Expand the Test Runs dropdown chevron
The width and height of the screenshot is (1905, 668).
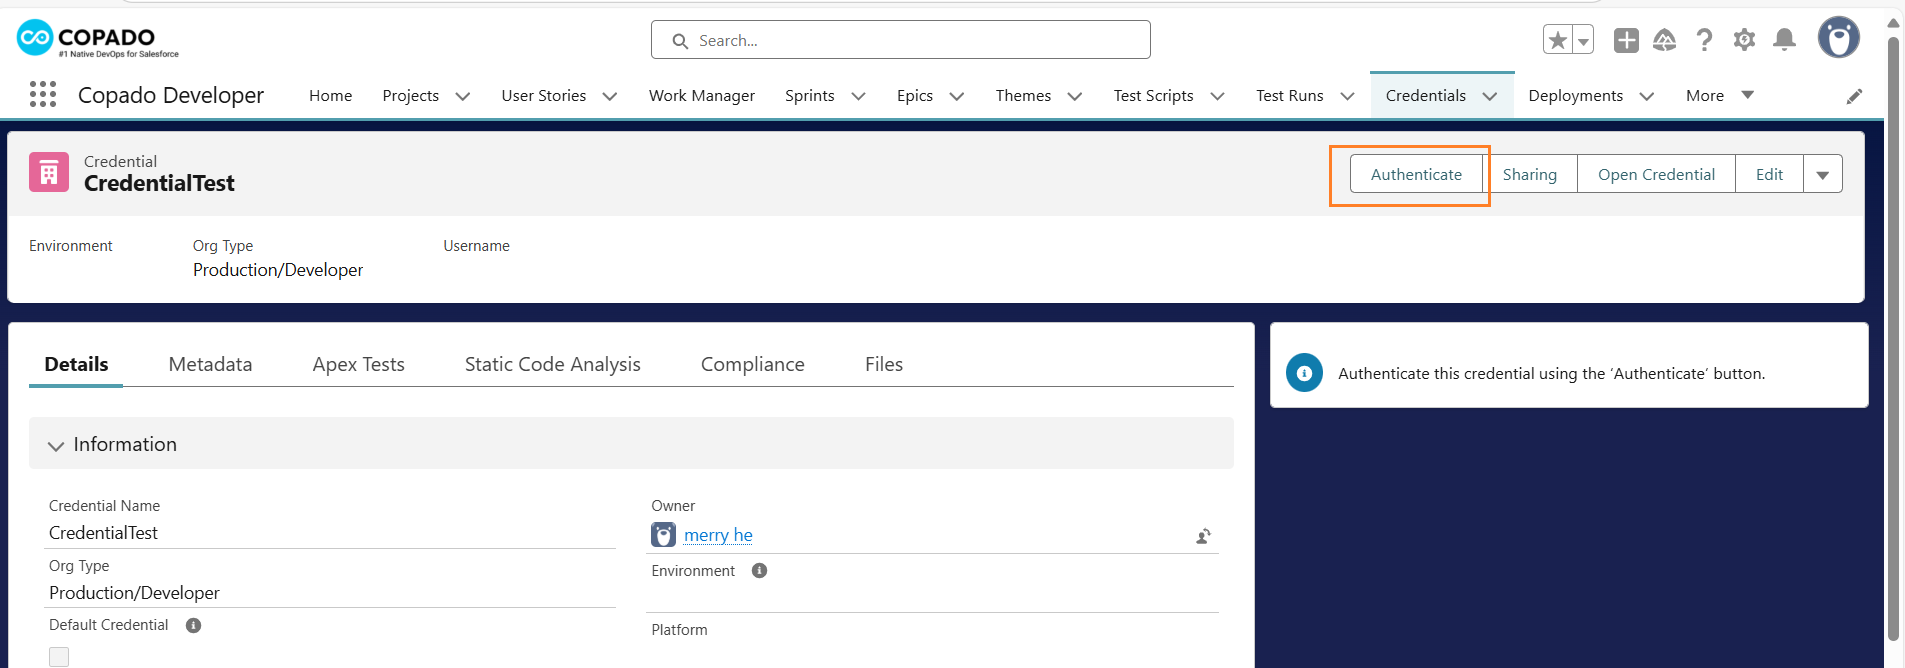(1348, 96)
